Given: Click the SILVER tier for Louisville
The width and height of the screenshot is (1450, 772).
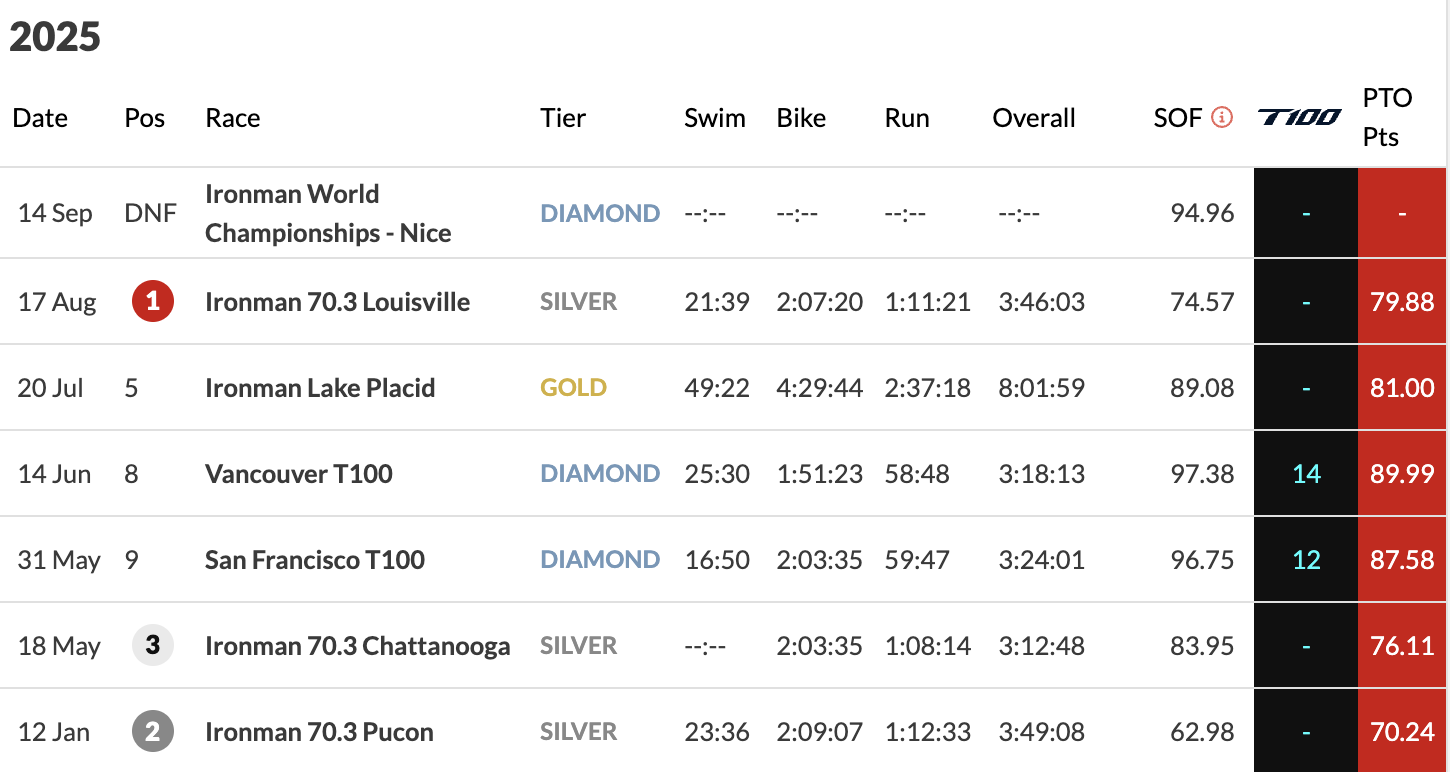Looking at the screenshot, I should click(579, 302).
